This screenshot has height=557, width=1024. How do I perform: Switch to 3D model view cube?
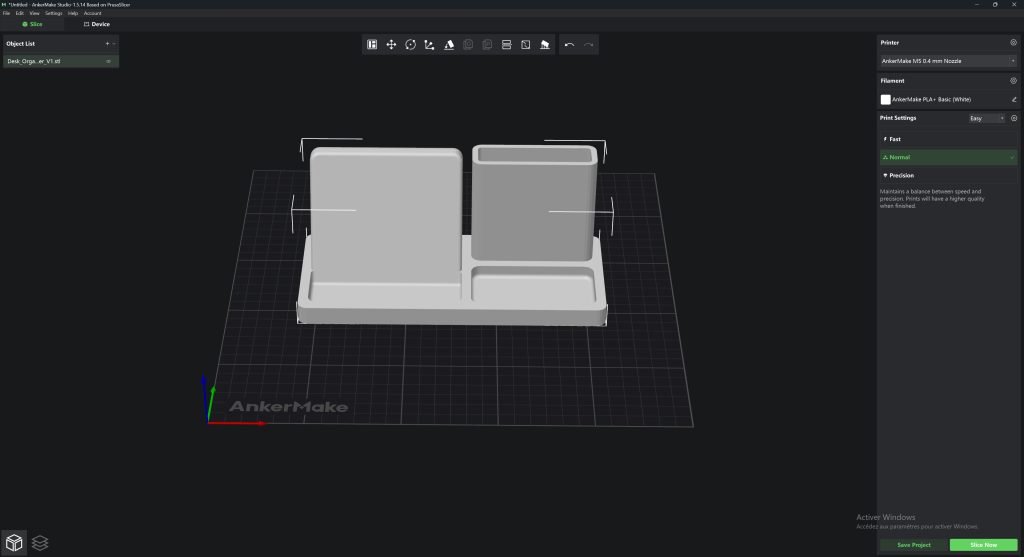coord(14,542)
